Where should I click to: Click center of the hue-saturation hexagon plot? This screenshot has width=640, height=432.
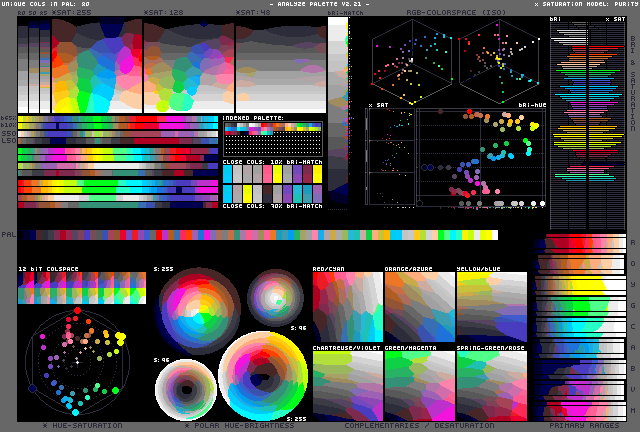tap(76, 361)
